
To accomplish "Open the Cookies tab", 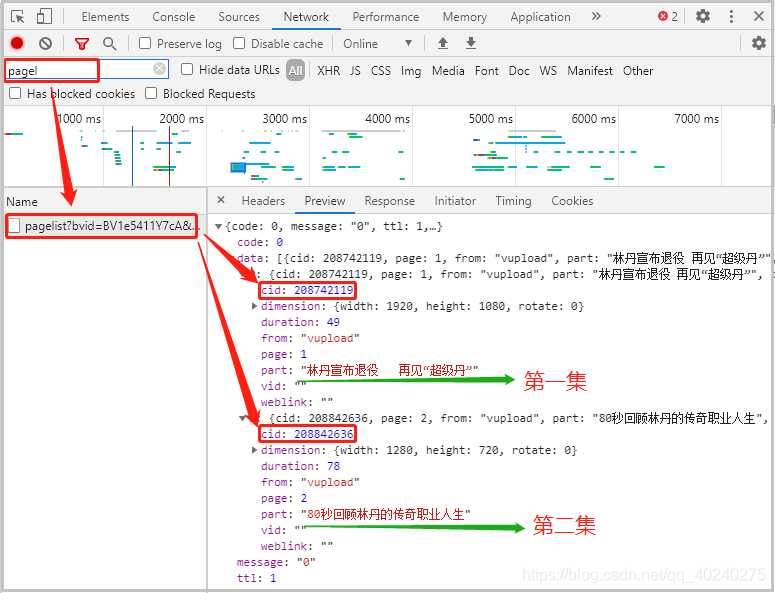I will point(572,201).
